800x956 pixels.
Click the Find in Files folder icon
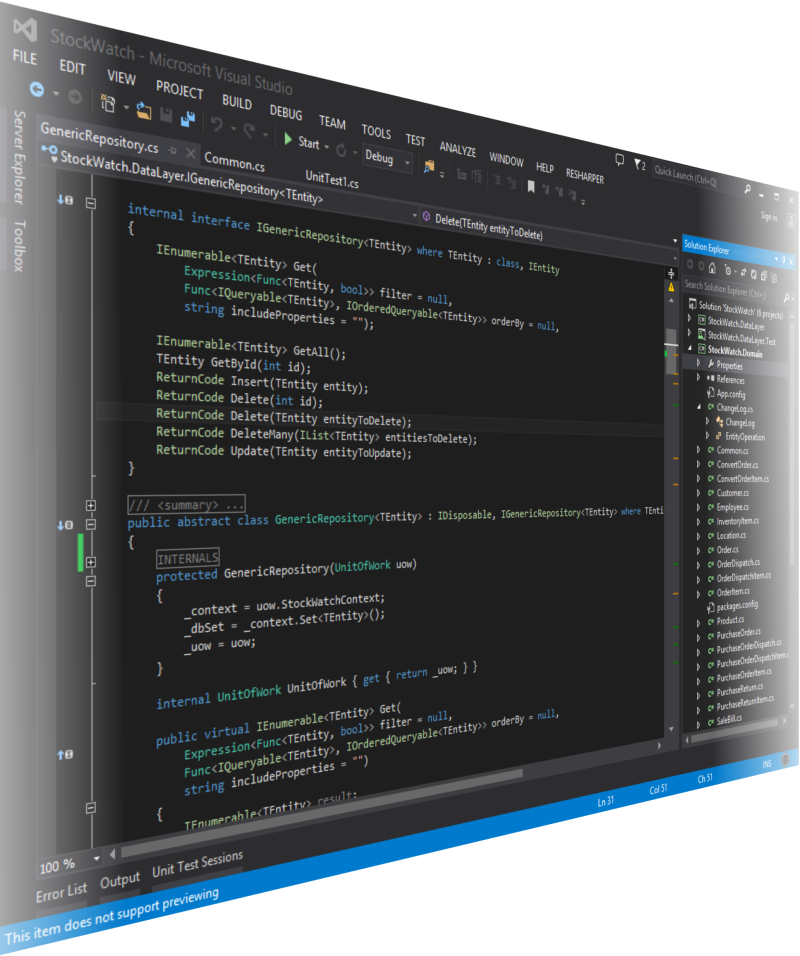tap(429, 166)
